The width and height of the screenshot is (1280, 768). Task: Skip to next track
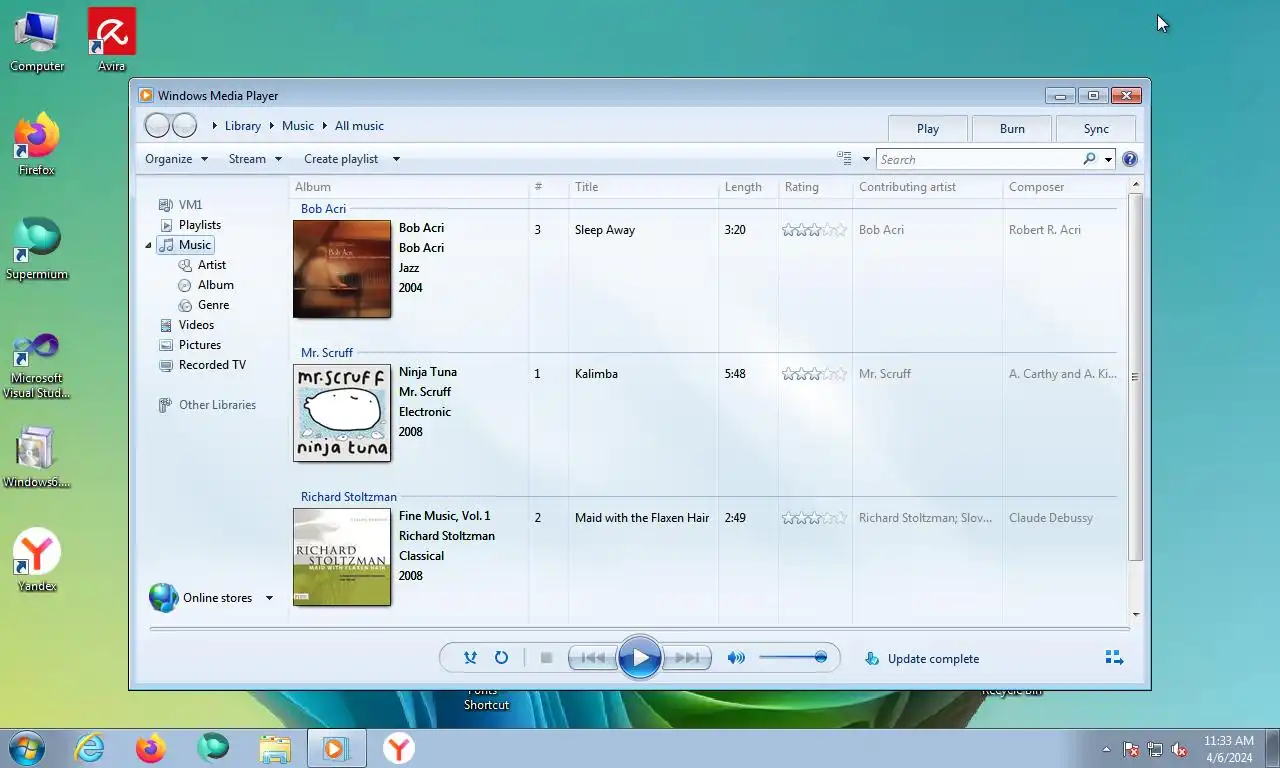click(687, 658)
